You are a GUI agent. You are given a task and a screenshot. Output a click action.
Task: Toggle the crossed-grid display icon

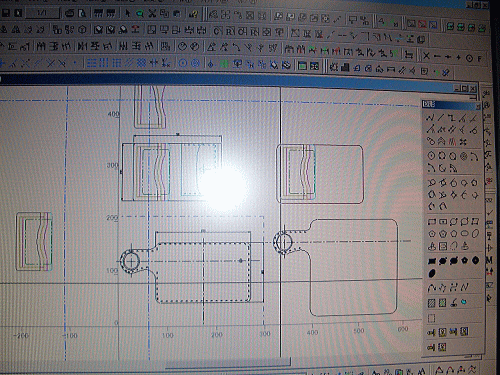pyautogui.click(x=142, y=63)
